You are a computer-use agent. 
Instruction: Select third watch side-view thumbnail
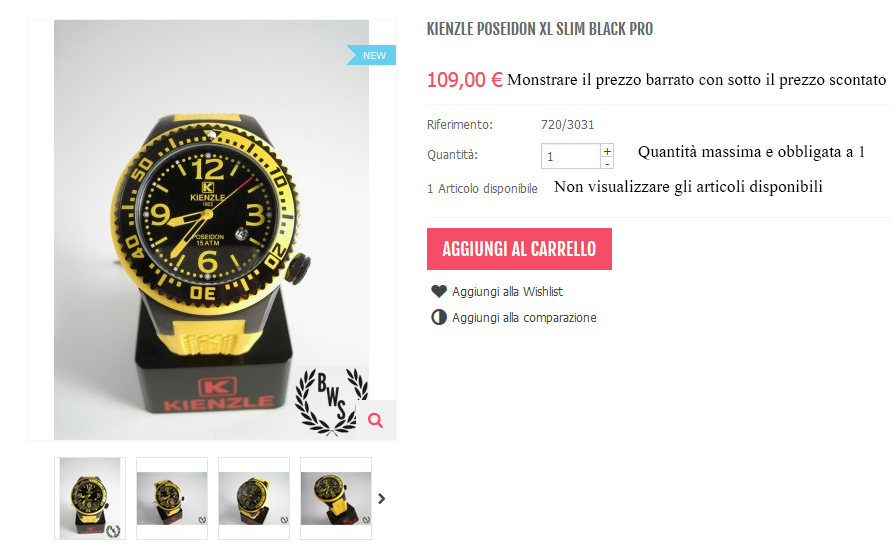pos(254,498)
